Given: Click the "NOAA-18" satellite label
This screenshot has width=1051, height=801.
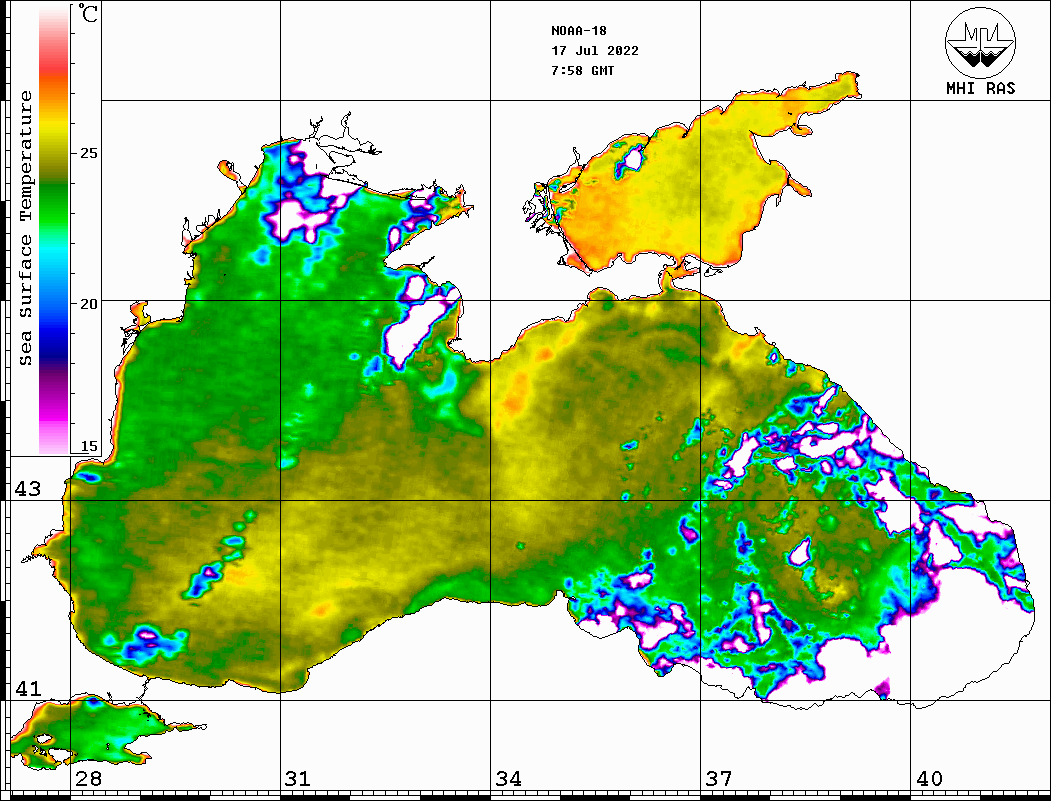Looking at the screenshot, I should click(578, 31).
